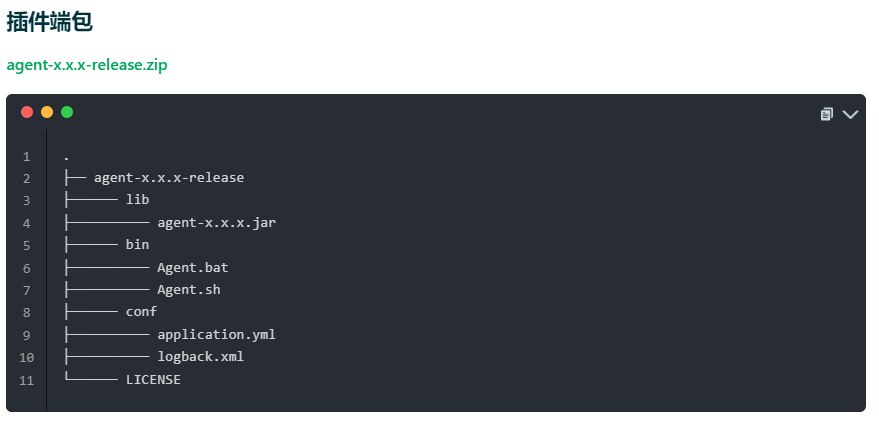Screen dimensions: 879x423
Task: Click line number 6 in gutter
Action: point(26,268)
